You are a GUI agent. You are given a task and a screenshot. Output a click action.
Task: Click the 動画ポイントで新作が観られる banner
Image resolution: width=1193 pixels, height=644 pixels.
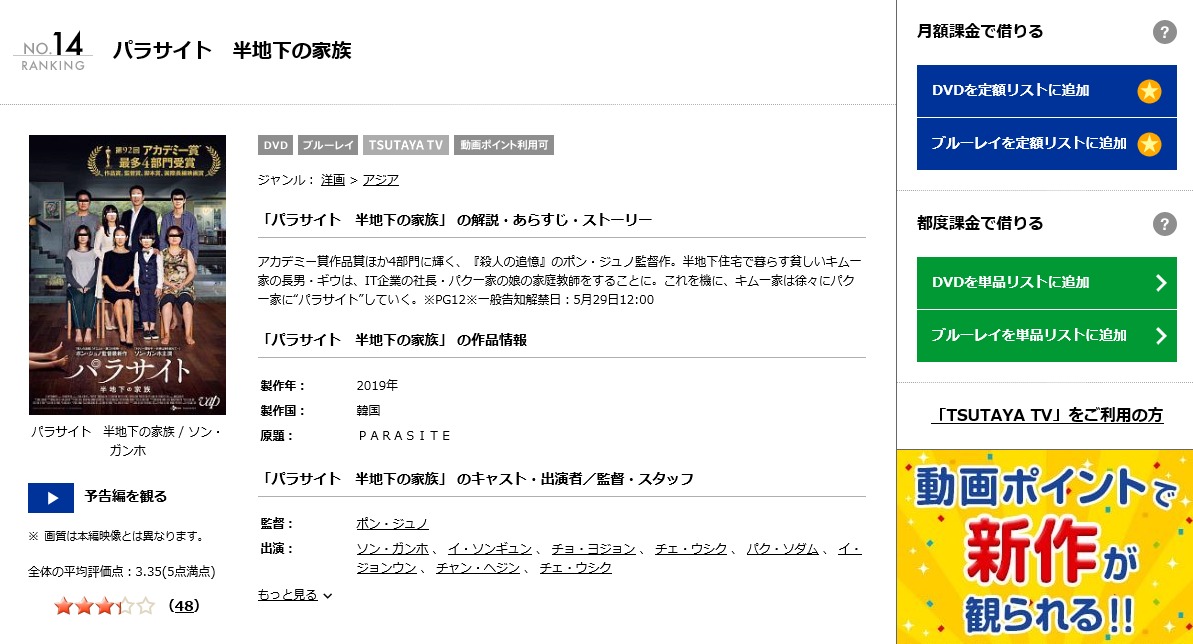tap(1045, 547)
